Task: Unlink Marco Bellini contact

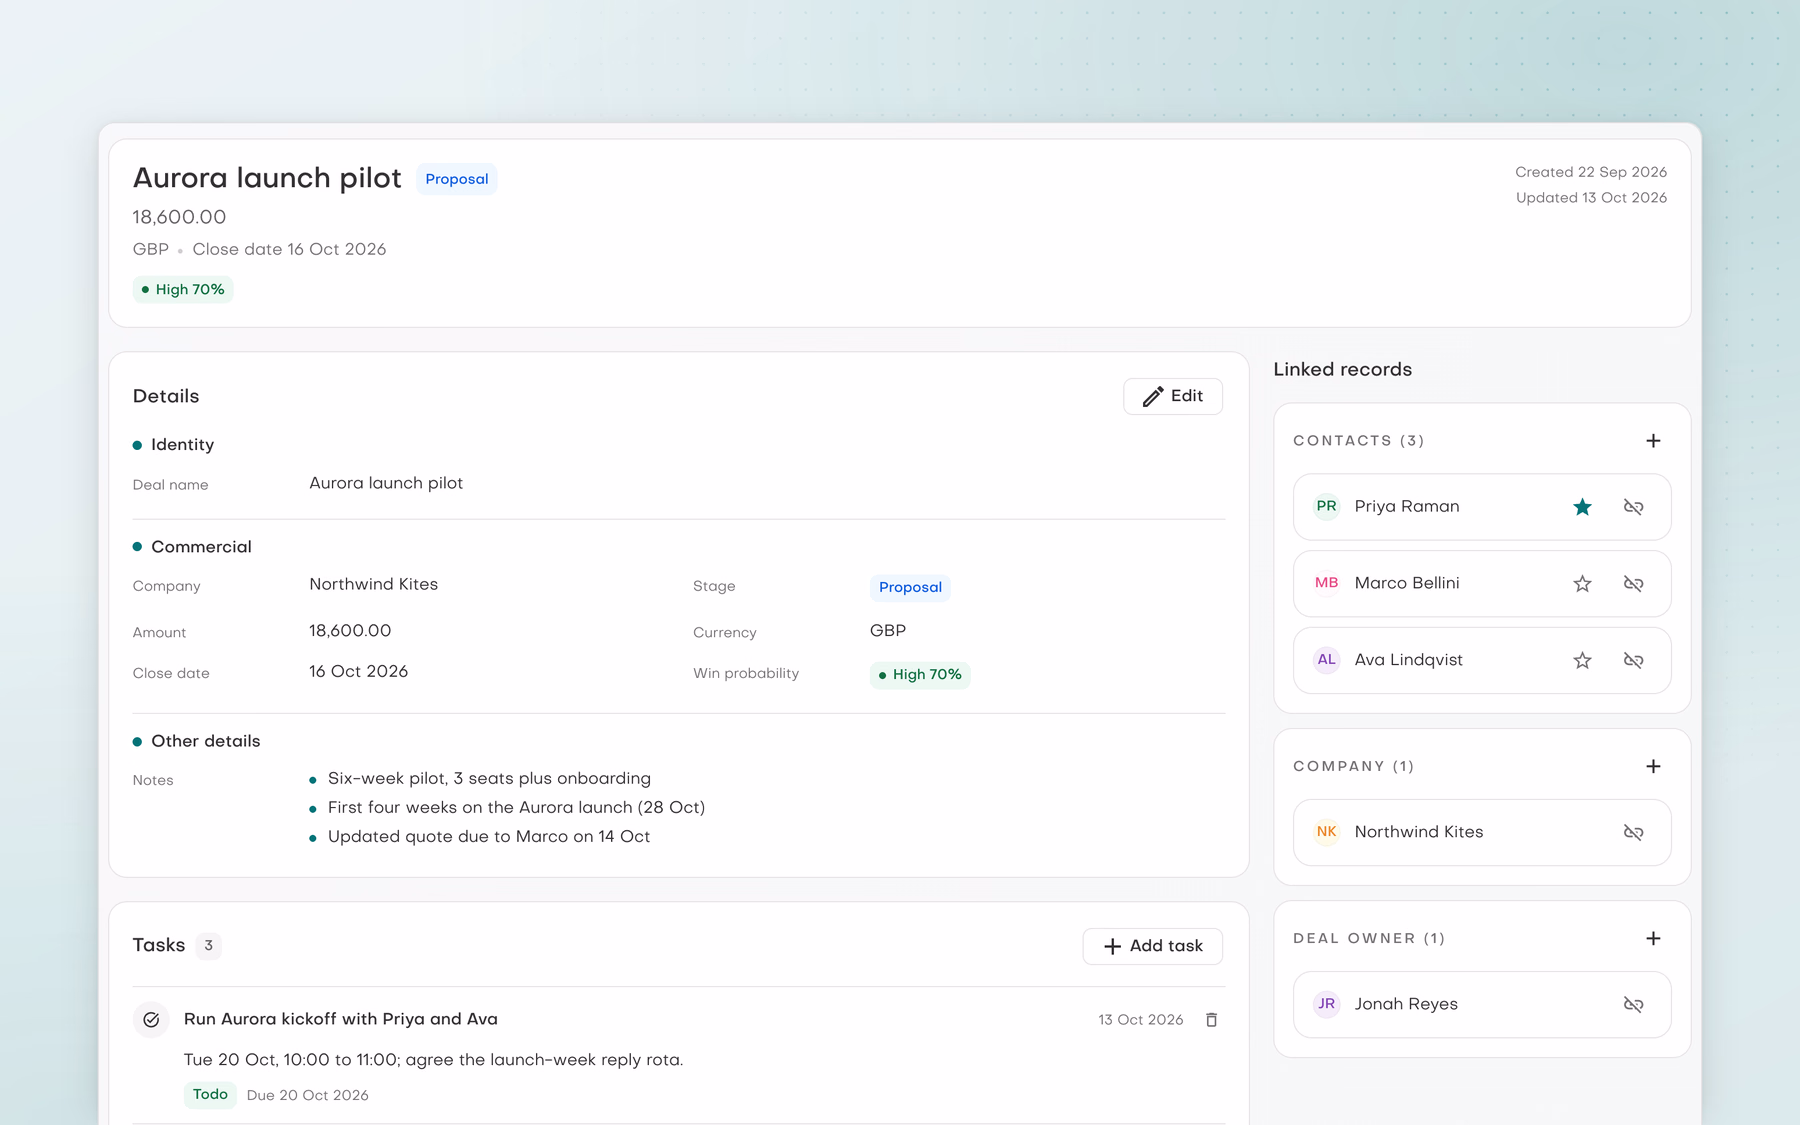Action: pos(1633,584)
